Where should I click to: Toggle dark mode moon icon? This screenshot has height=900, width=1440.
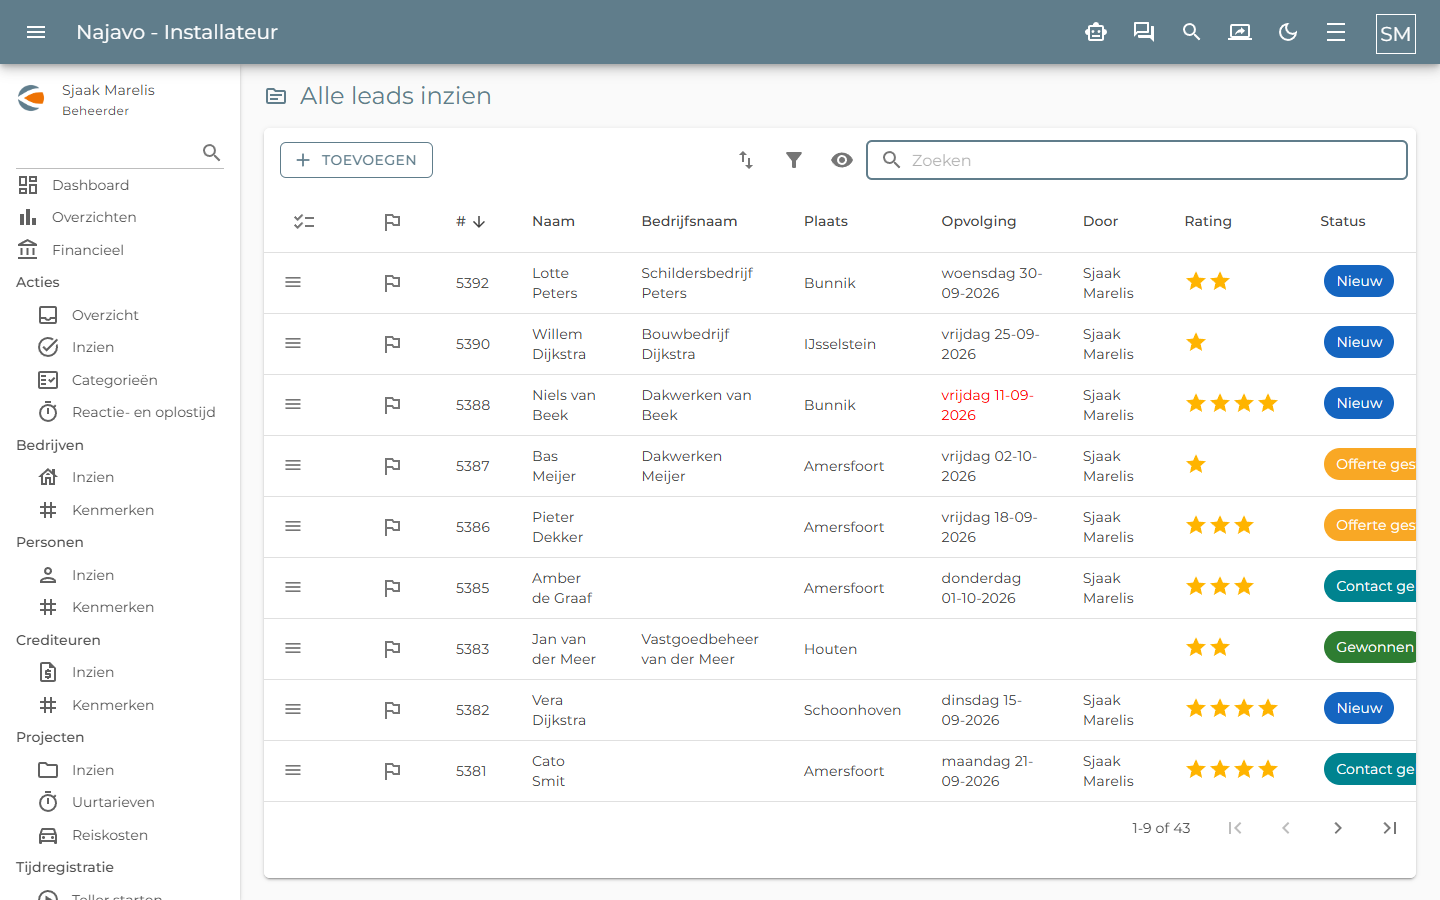coord(1288,32)
